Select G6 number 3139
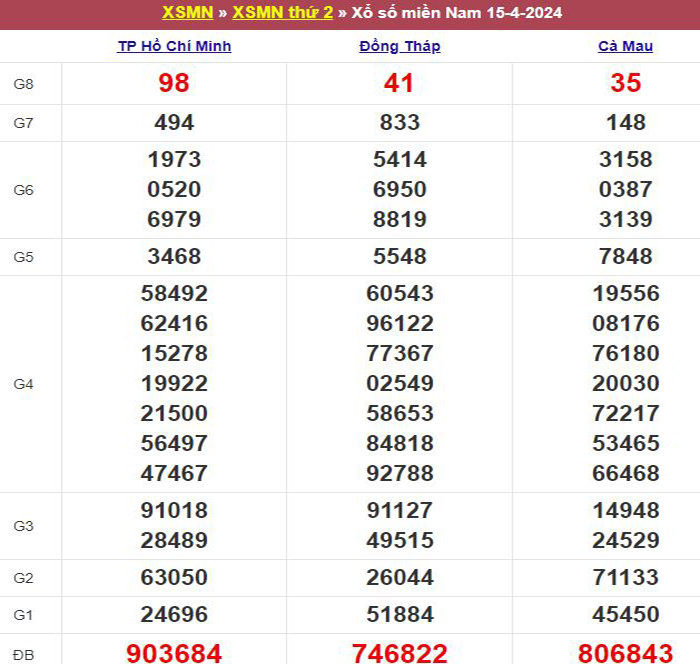The image size is (700, 664). [626, 219]
